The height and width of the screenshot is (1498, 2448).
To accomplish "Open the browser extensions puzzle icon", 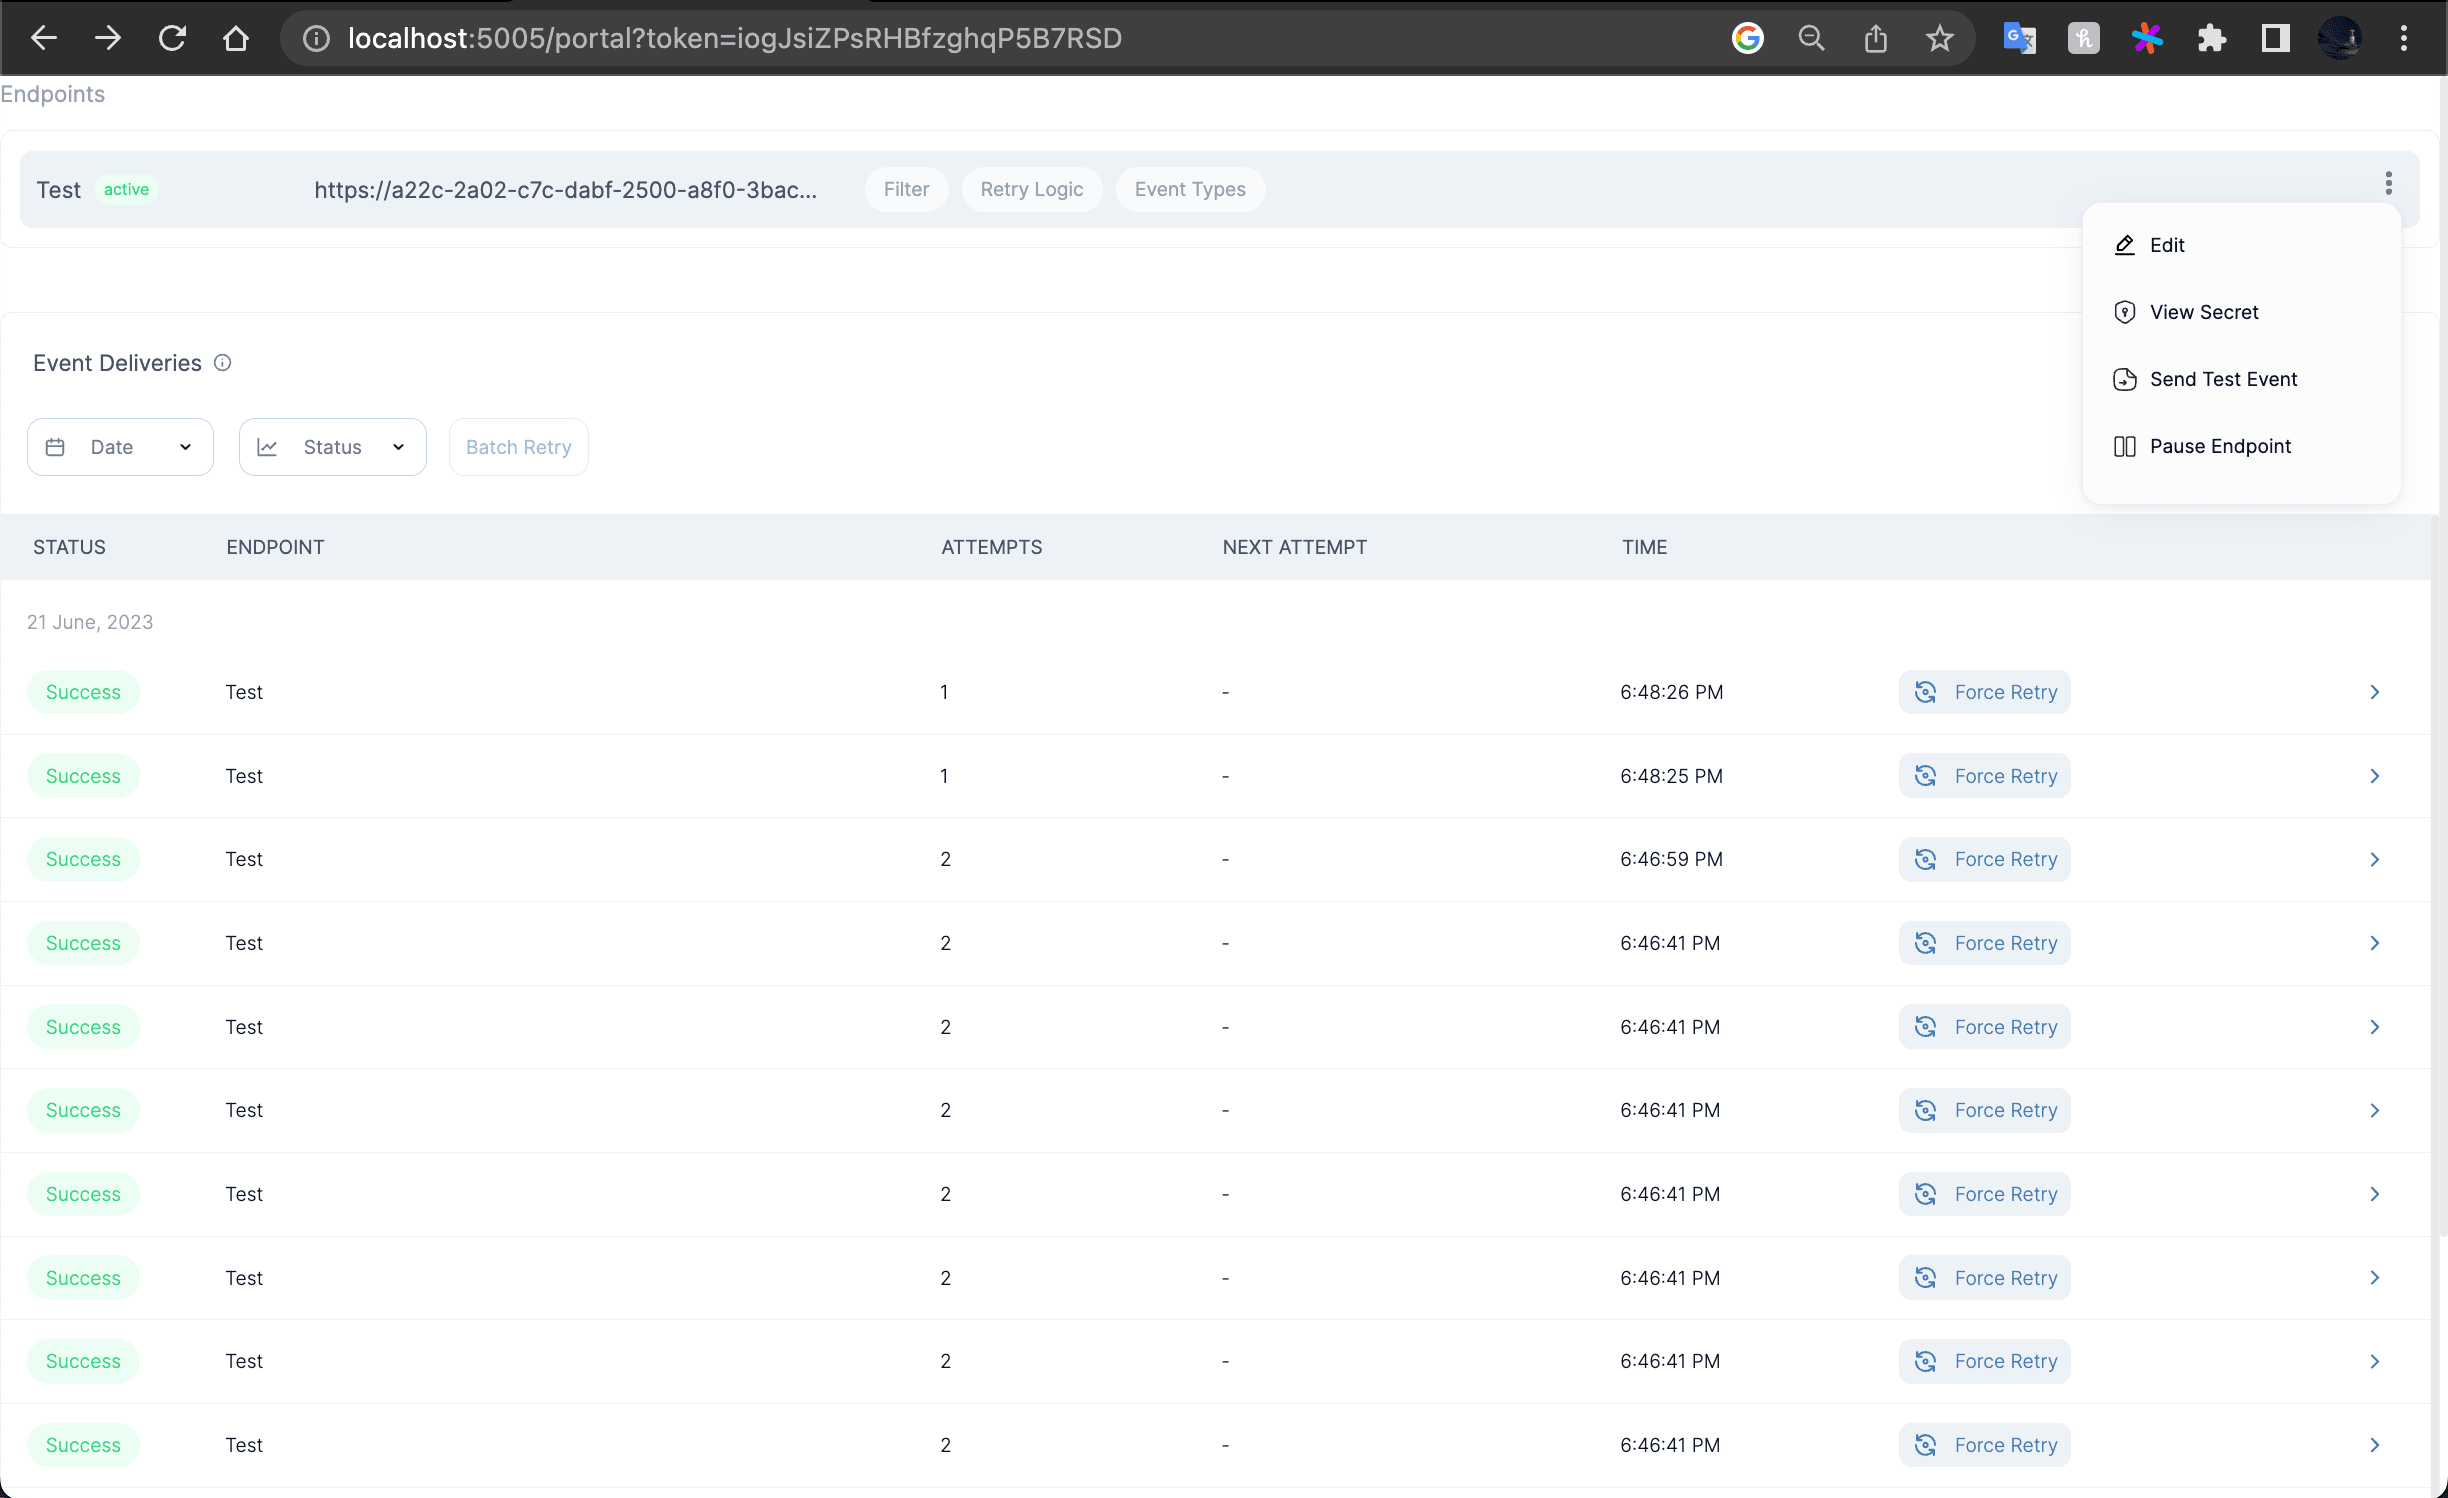I will (2212, 38).
